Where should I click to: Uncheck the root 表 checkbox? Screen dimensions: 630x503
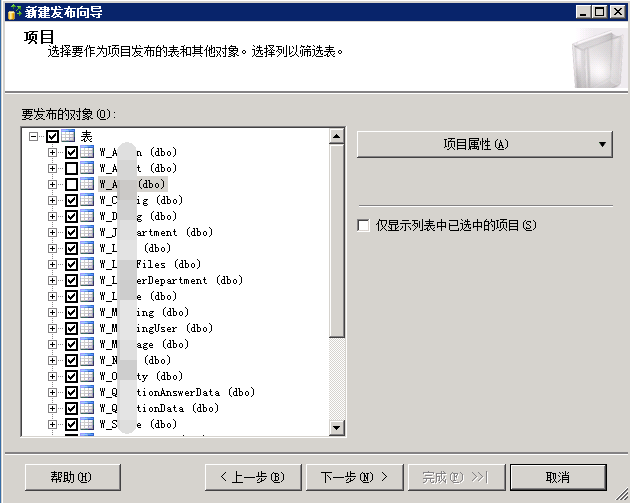point(52,136)
